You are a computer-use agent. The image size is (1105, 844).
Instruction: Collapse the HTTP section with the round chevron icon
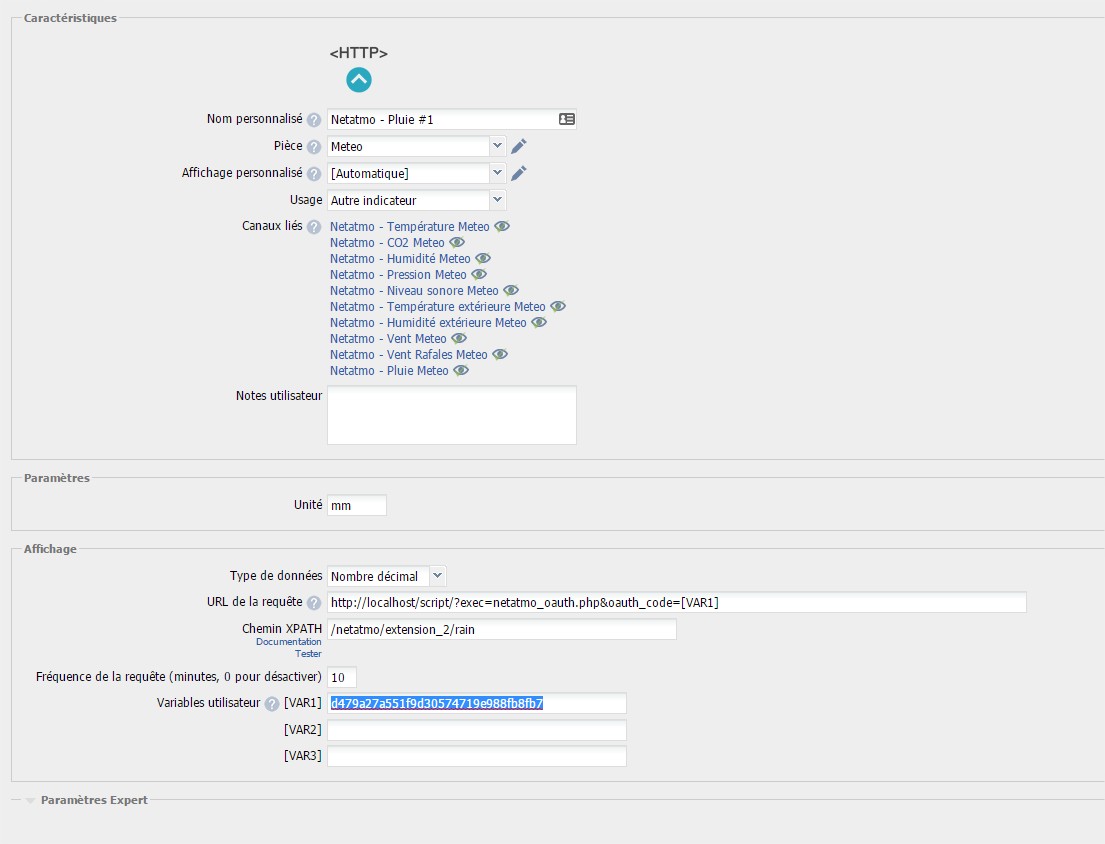pos(358,80)
